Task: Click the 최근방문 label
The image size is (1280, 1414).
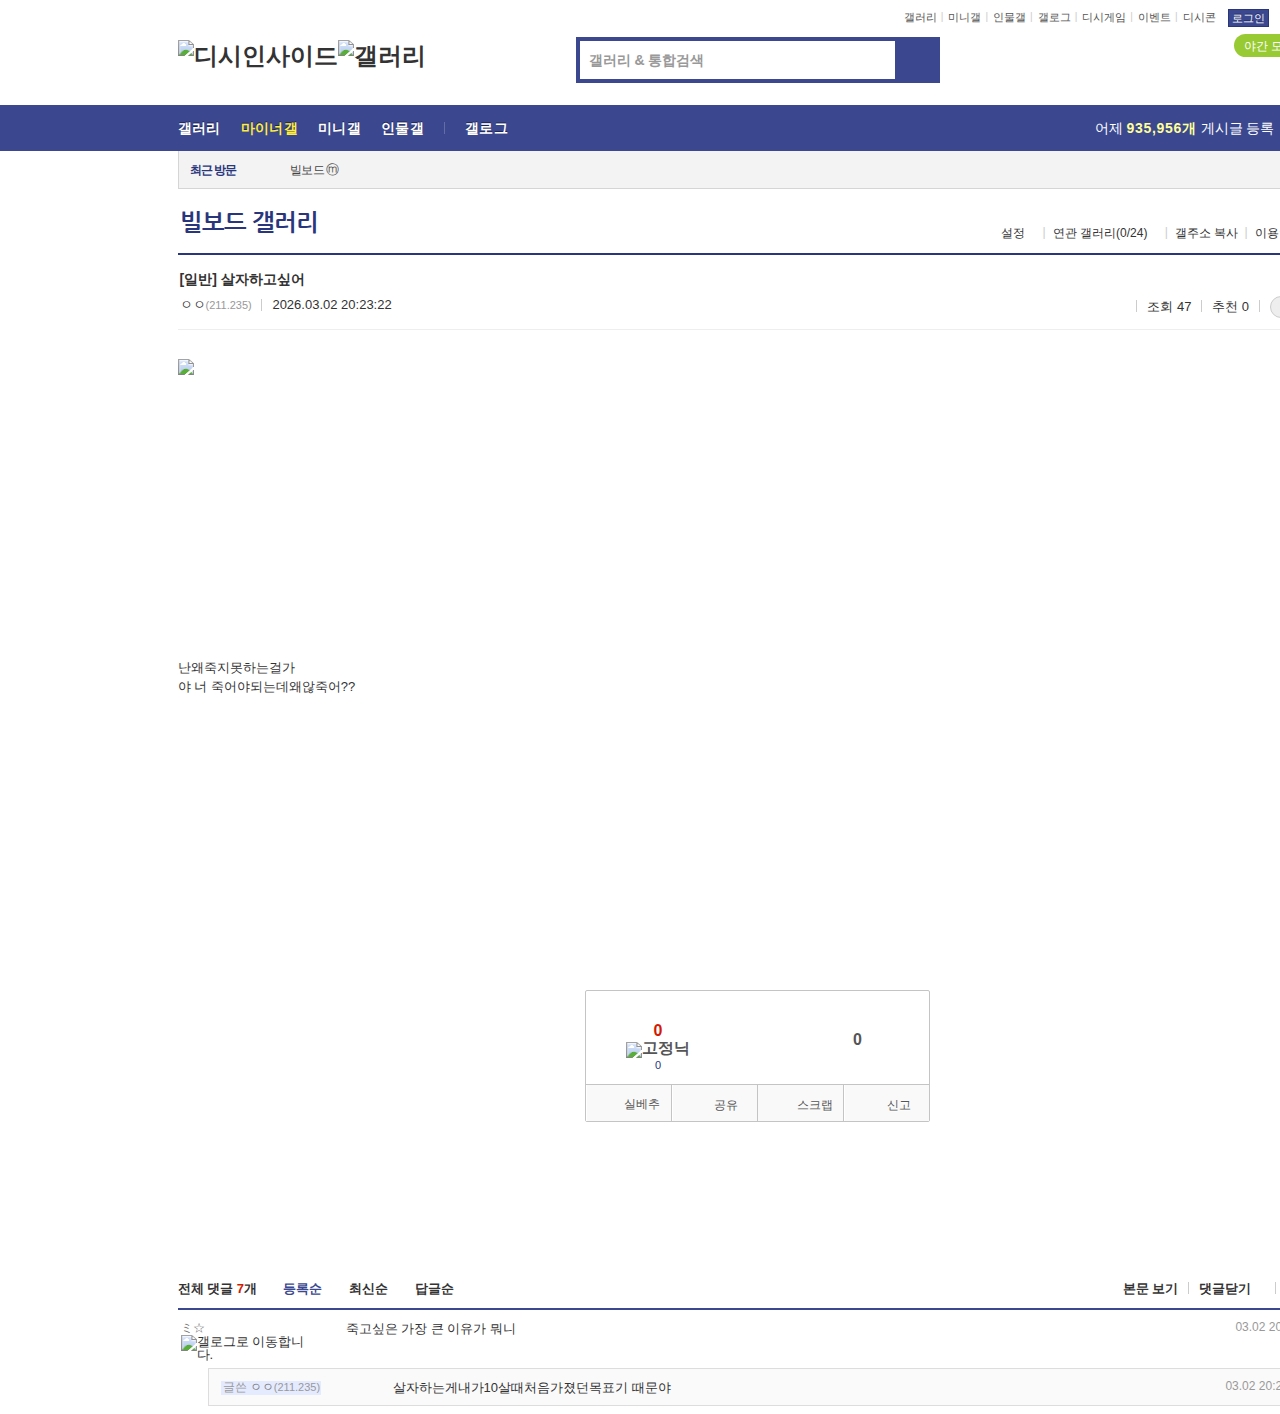Action: [x=213, y=170]
